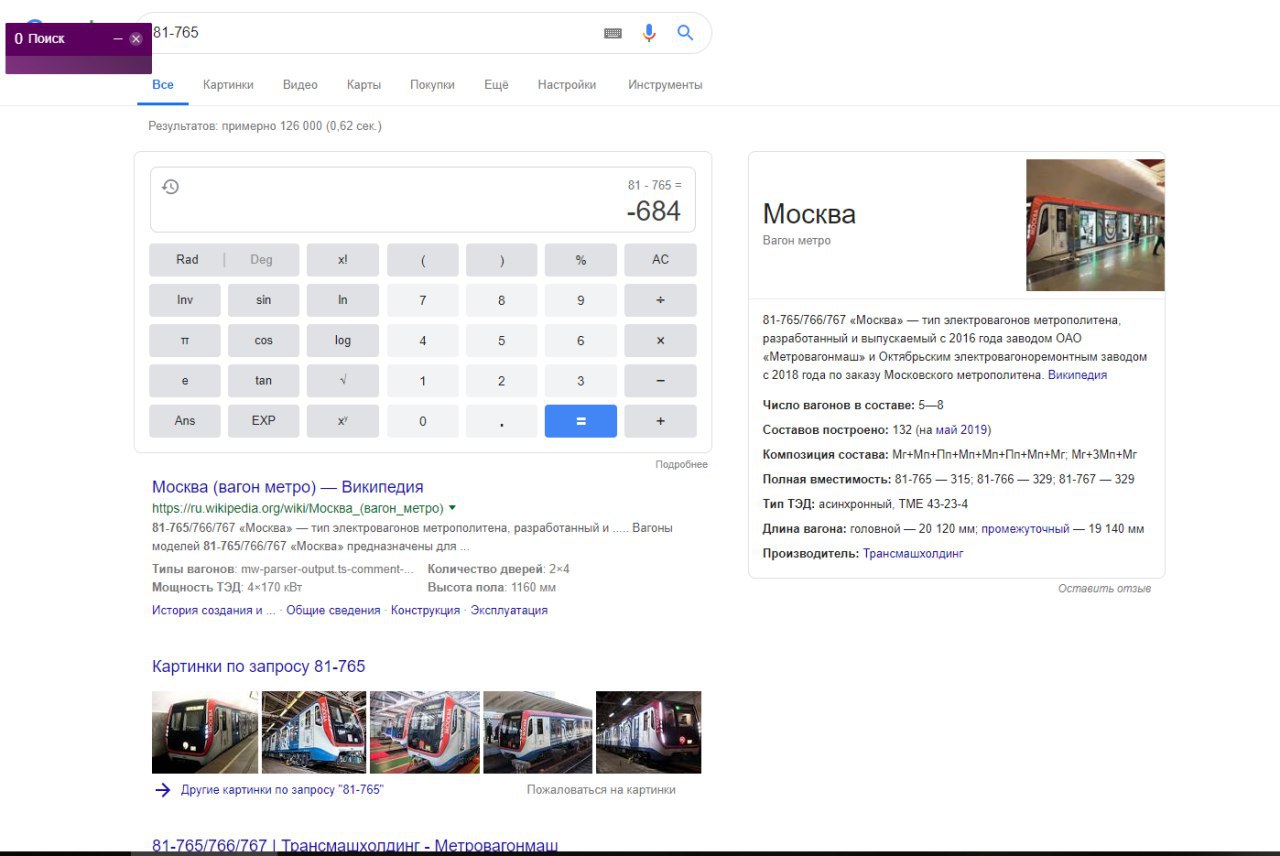Clear calculator with AC key
This screenshot has width=1280, height=856.
[x=660, y=260]
